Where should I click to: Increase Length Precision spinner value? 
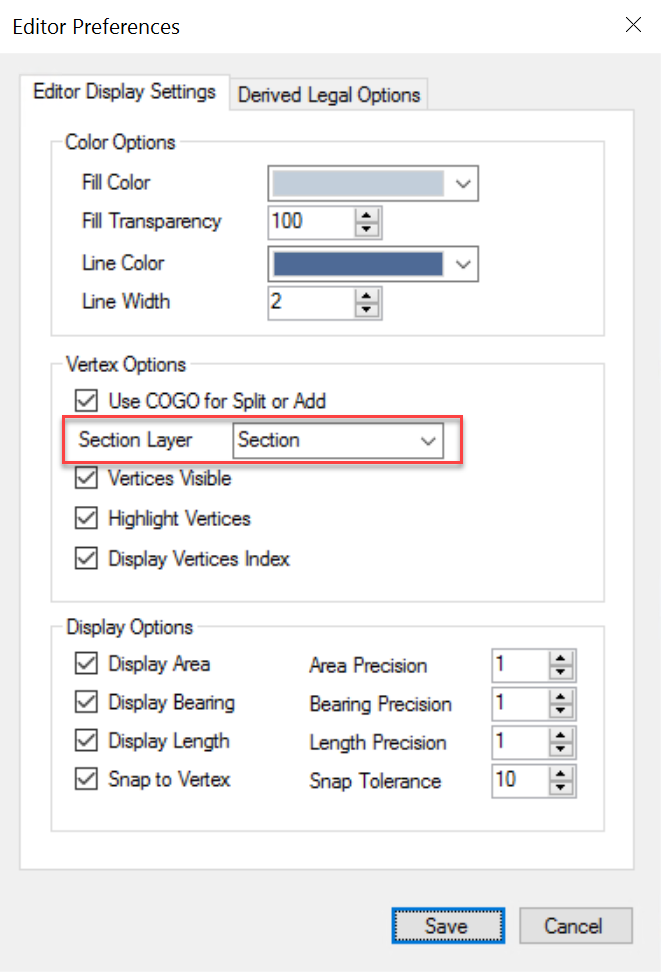click(x=561, y=735)
